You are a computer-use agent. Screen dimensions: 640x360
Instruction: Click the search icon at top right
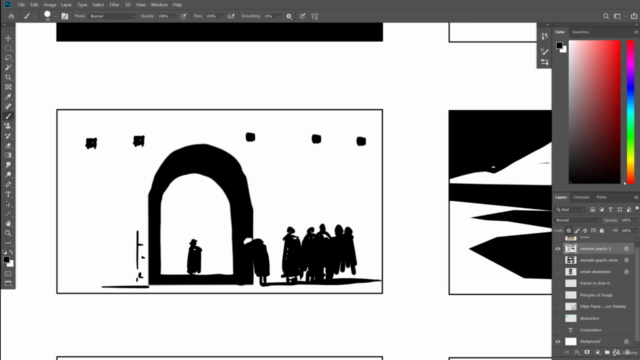coord(606,16)
